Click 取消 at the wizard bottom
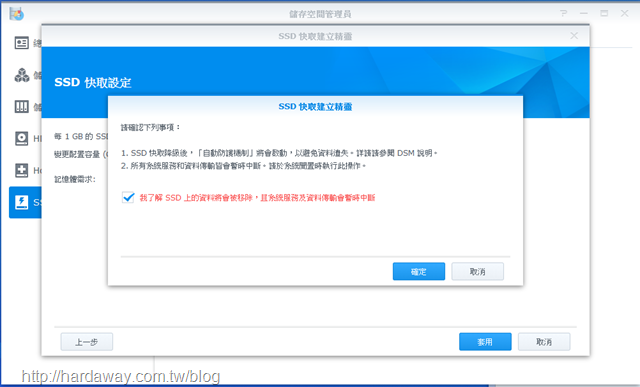Screen dimensions: 640x387 pyautogui.click(x=544, y=342)
